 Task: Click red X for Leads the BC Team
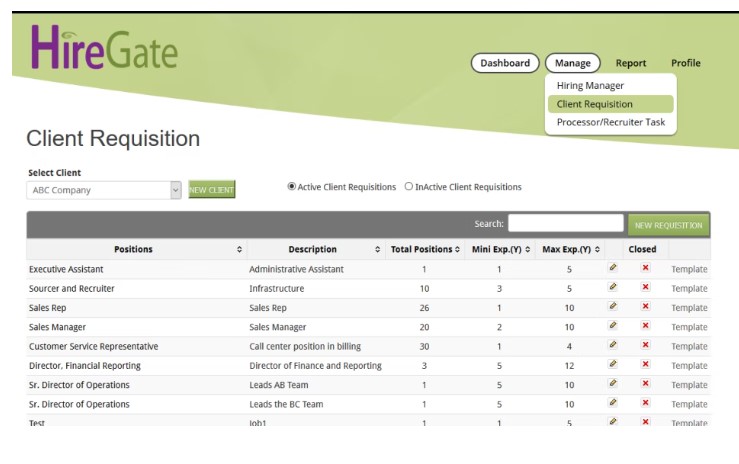(x=645, y=403)
